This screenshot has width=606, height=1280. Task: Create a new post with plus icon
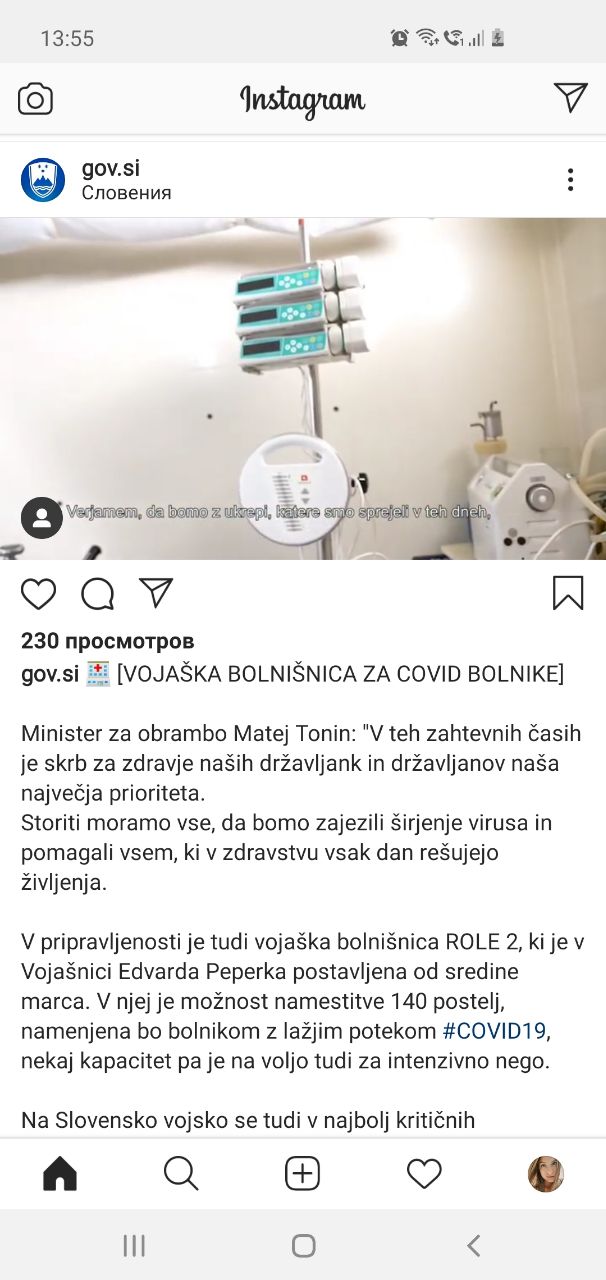coord(302,1173)
